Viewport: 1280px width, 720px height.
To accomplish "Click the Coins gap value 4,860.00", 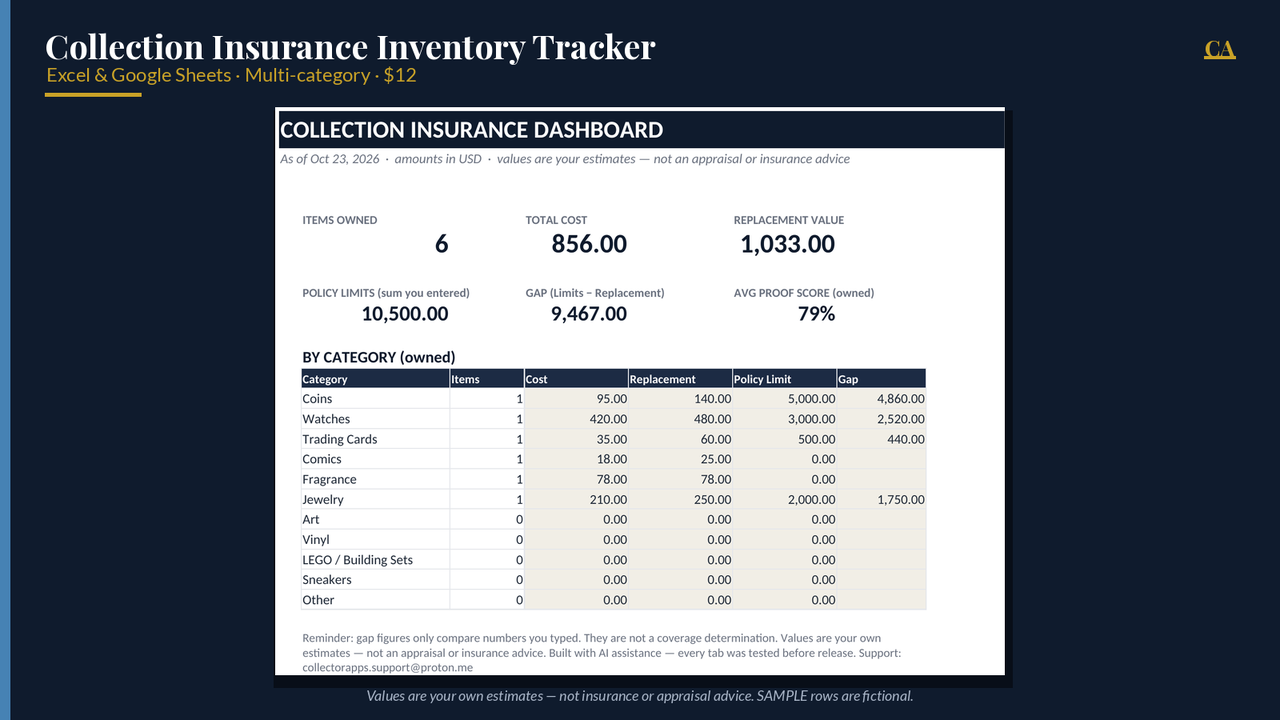I will pos(881,399).
